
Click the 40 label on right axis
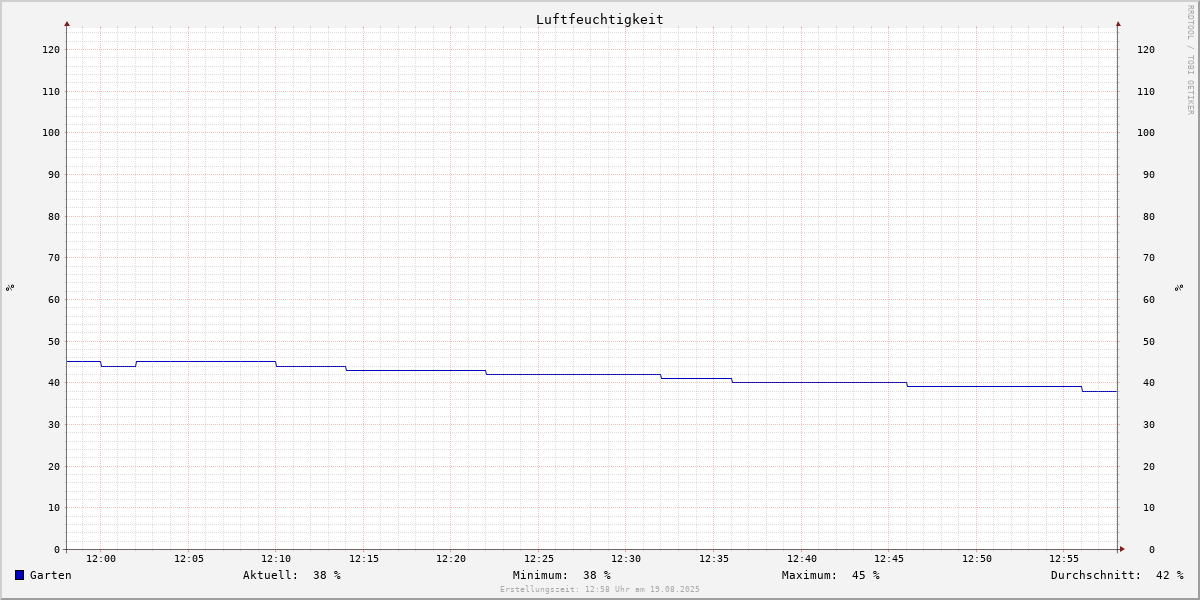(x=1149, y=382)
